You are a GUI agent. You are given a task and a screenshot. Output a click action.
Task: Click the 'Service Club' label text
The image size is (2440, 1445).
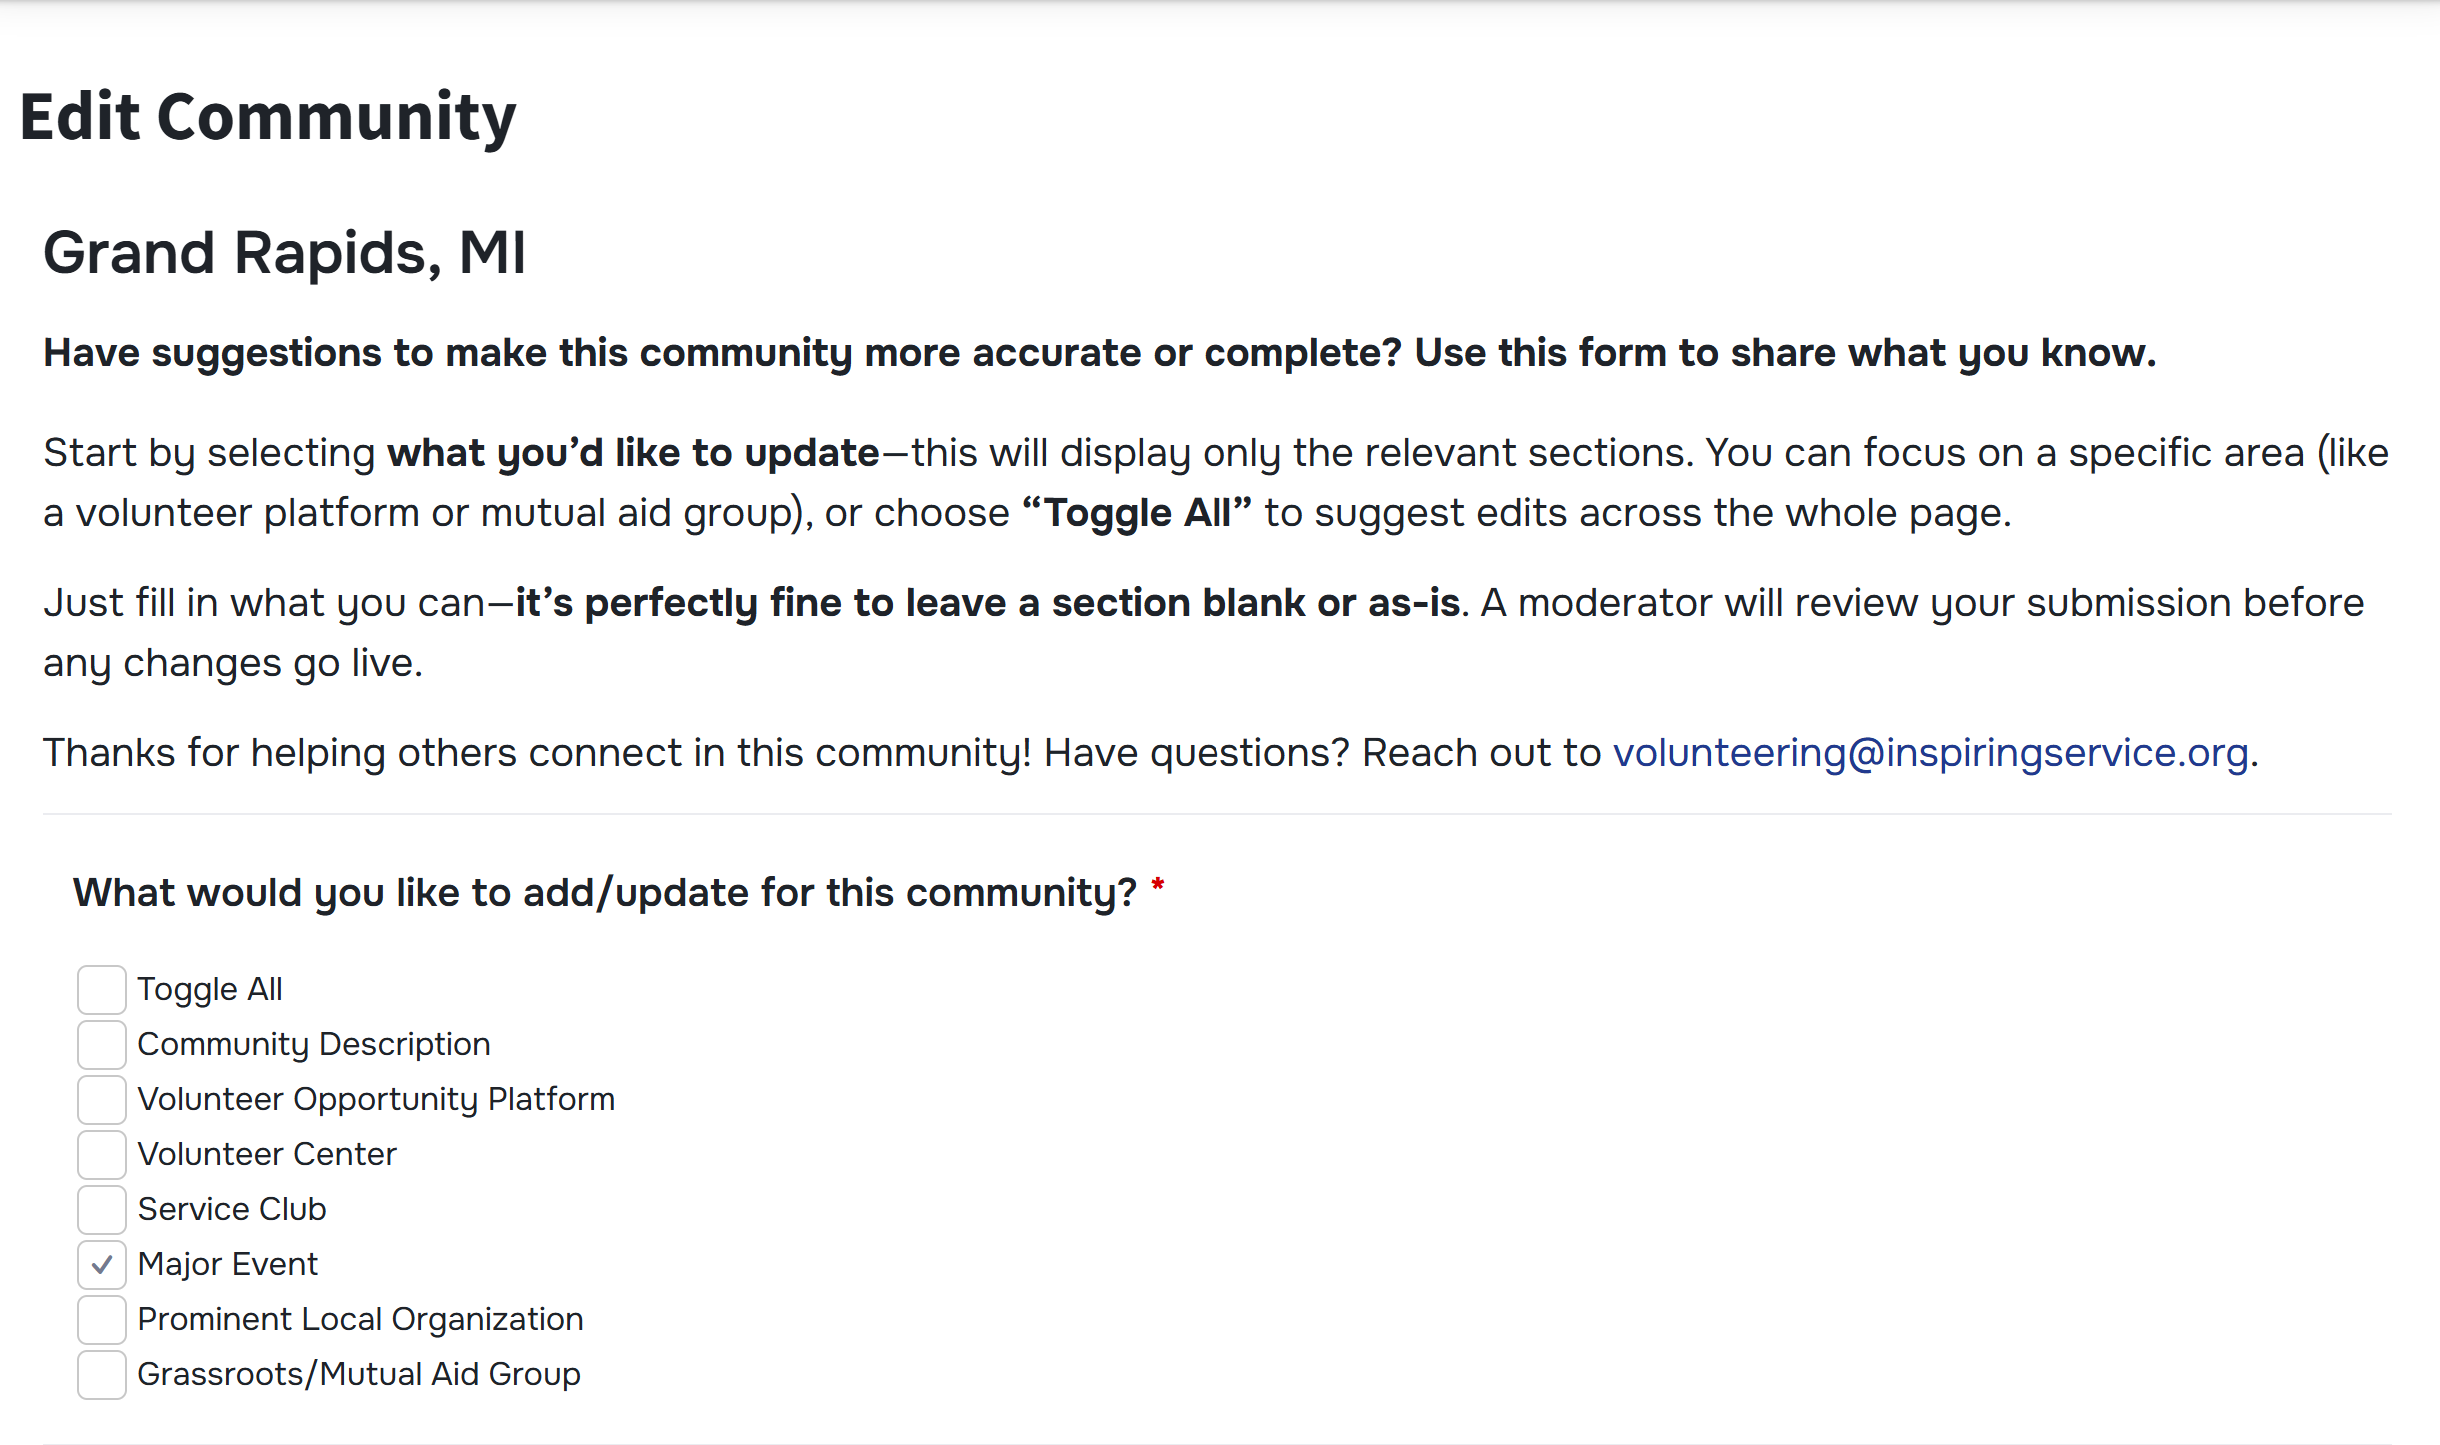pyautogui.click(x=232, y=1209)
